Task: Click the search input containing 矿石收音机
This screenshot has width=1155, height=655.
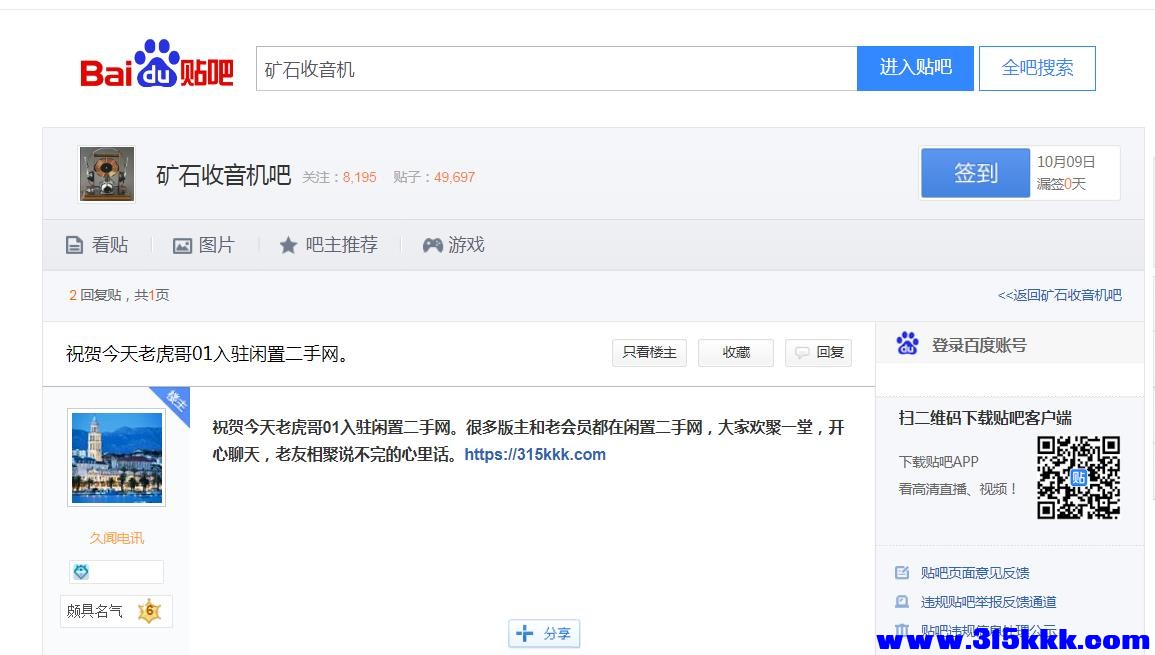Action: click(x=556, y=67)
